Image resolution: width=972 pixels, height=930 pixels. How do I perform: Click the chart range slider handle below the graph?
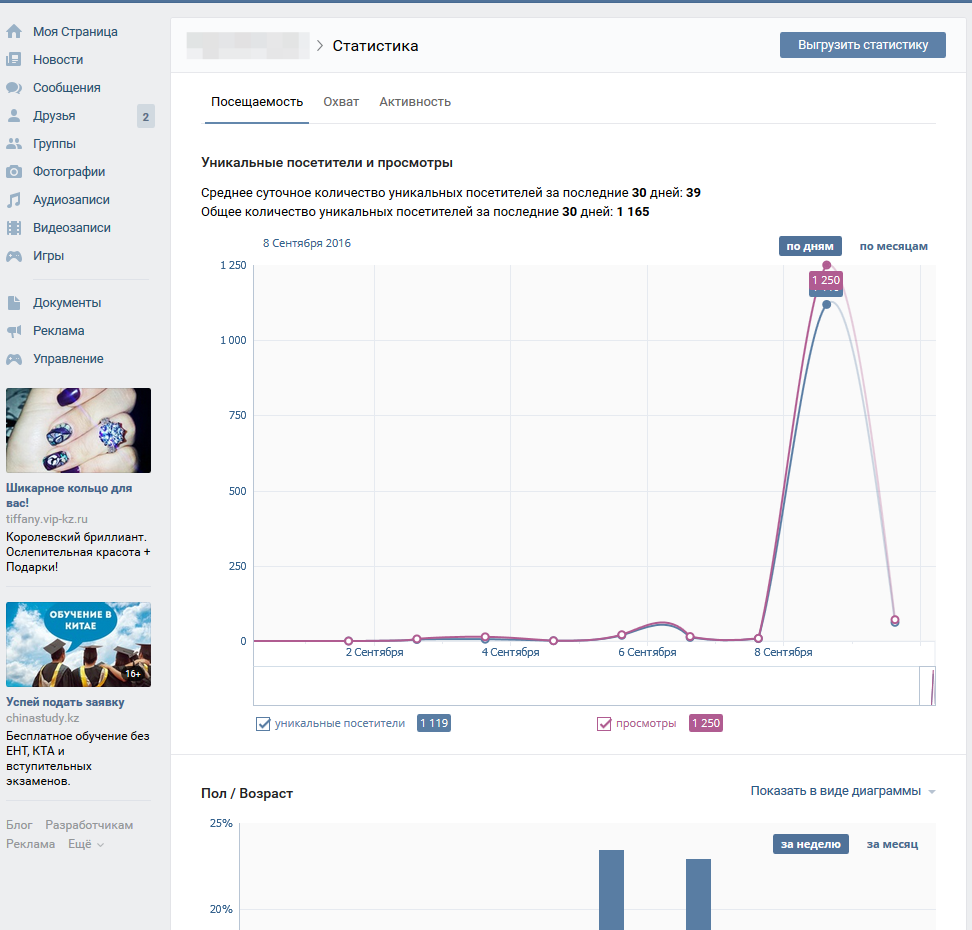[927, 686]
